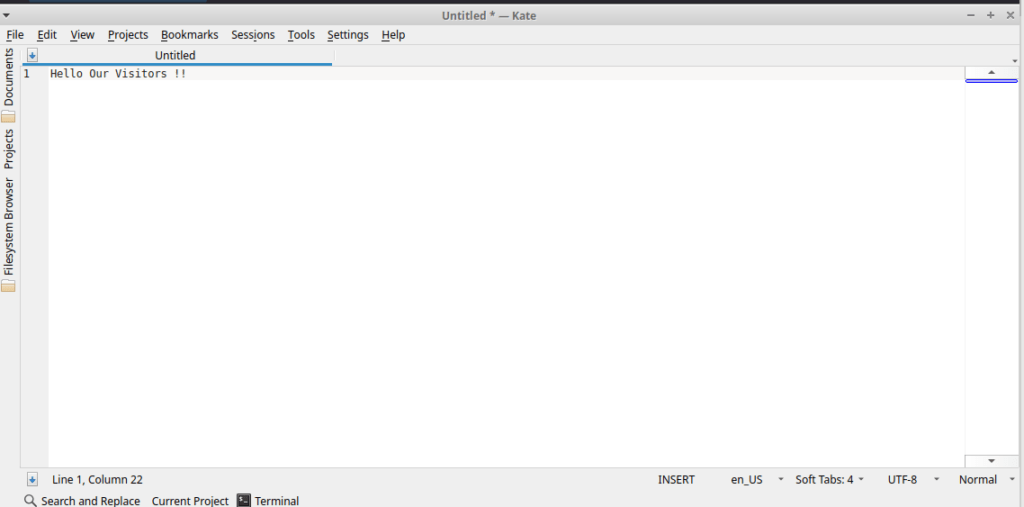Open the Current Project panel
This screenshot has height=507, width=1024.
pyautogui.click(x=190, y=500)
